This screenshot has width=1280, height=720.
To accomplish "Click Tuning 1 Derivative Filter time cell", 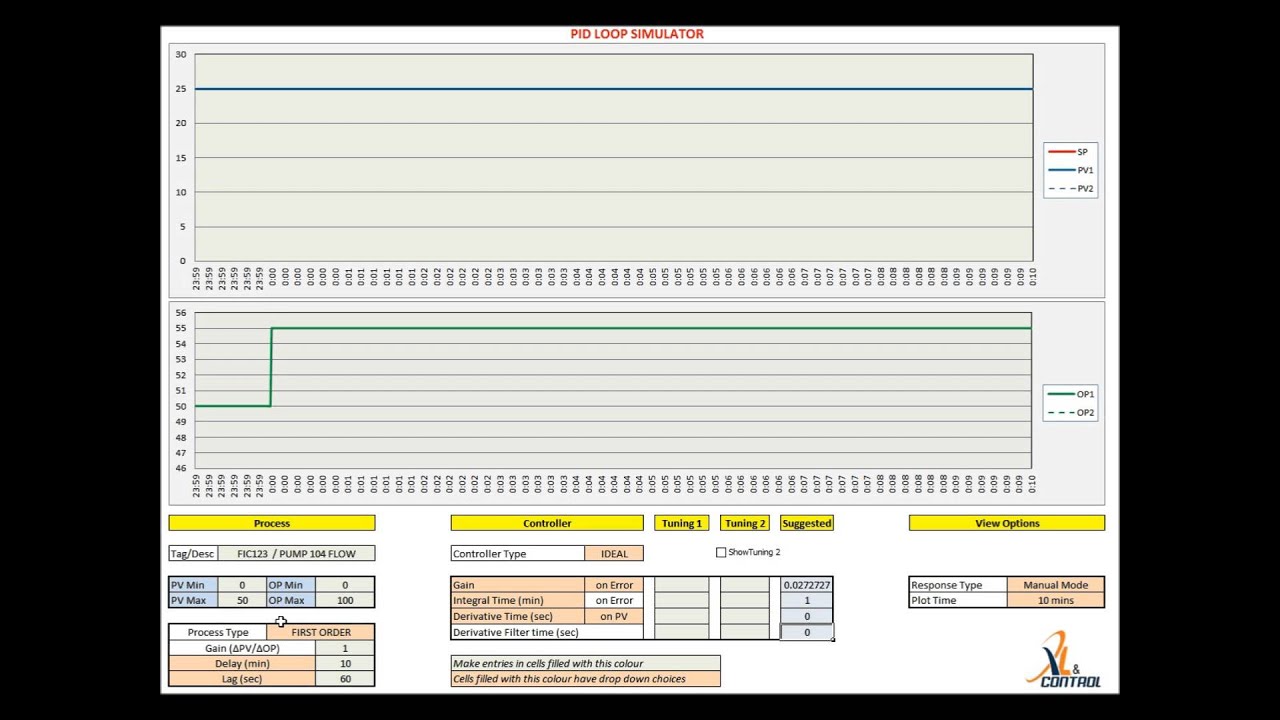I will click(x=681, y=632).
